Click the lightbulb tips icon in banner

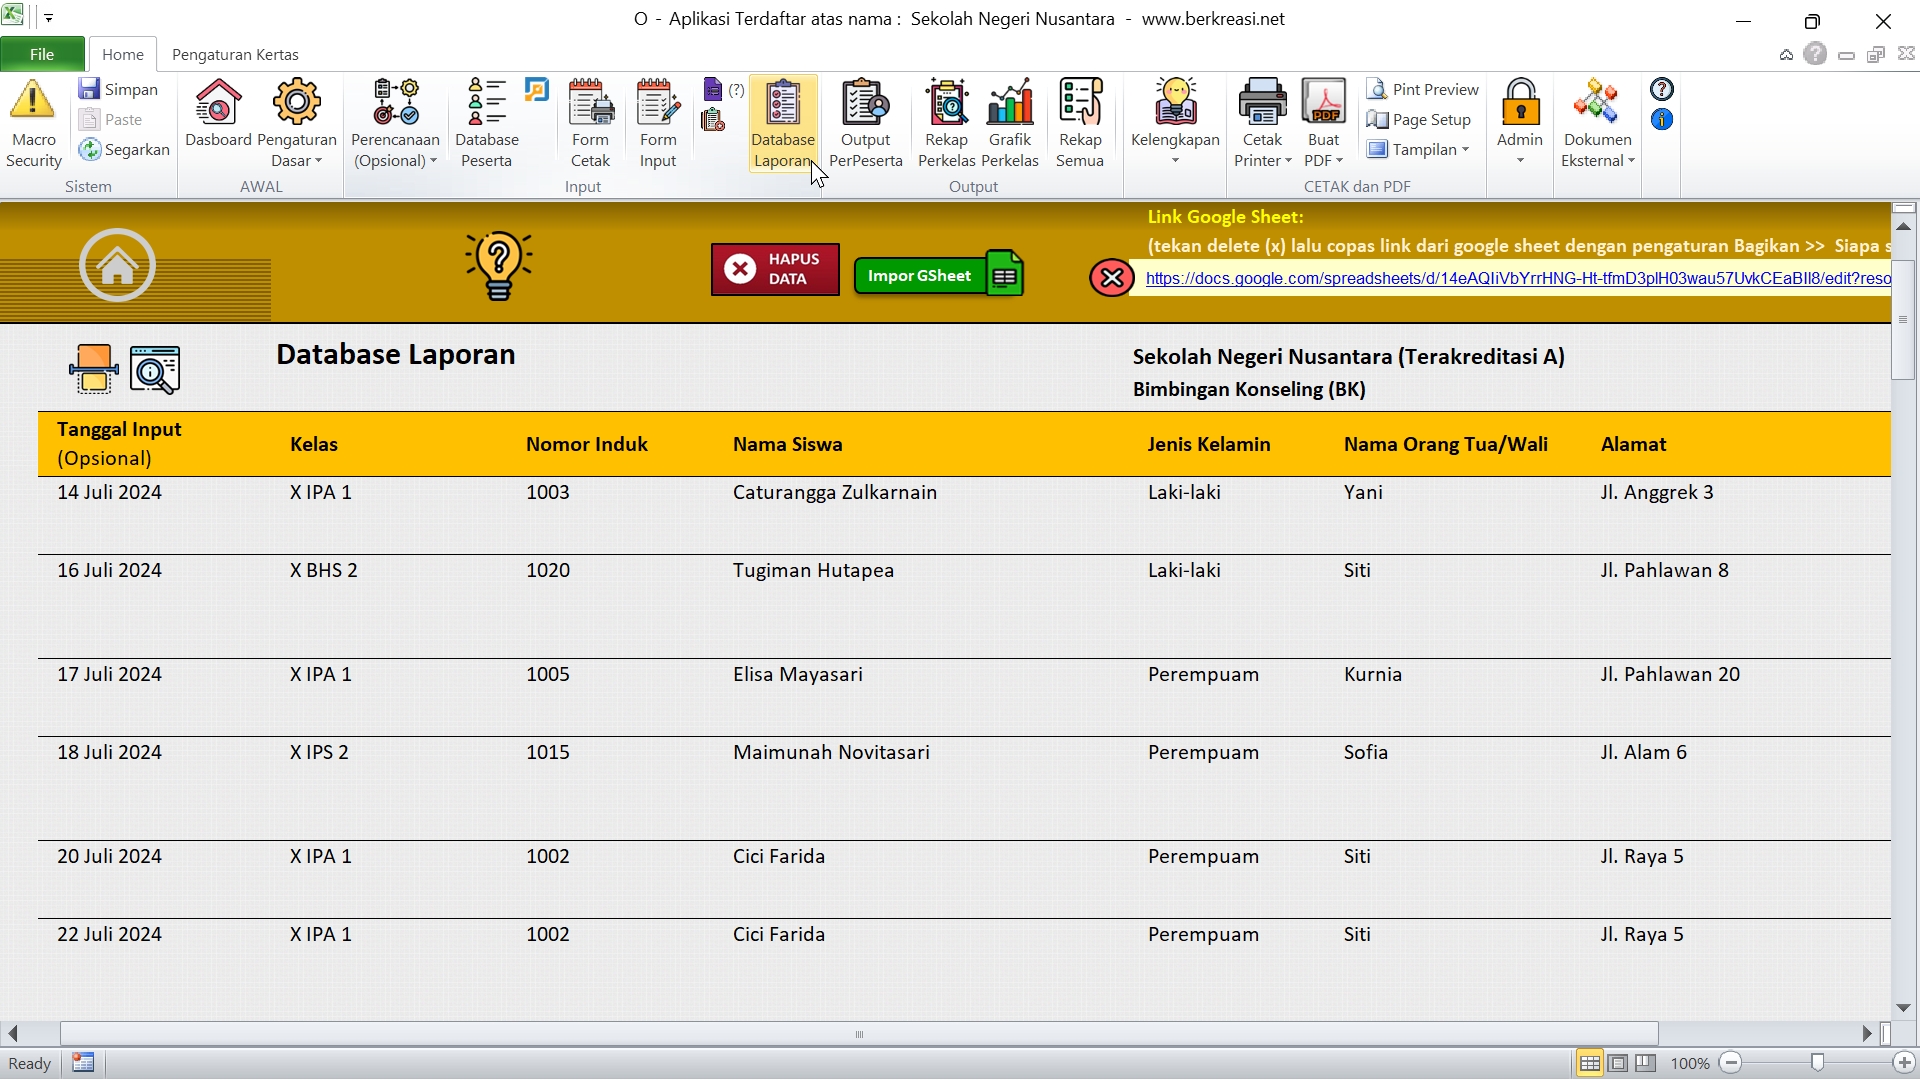point(498,265)
